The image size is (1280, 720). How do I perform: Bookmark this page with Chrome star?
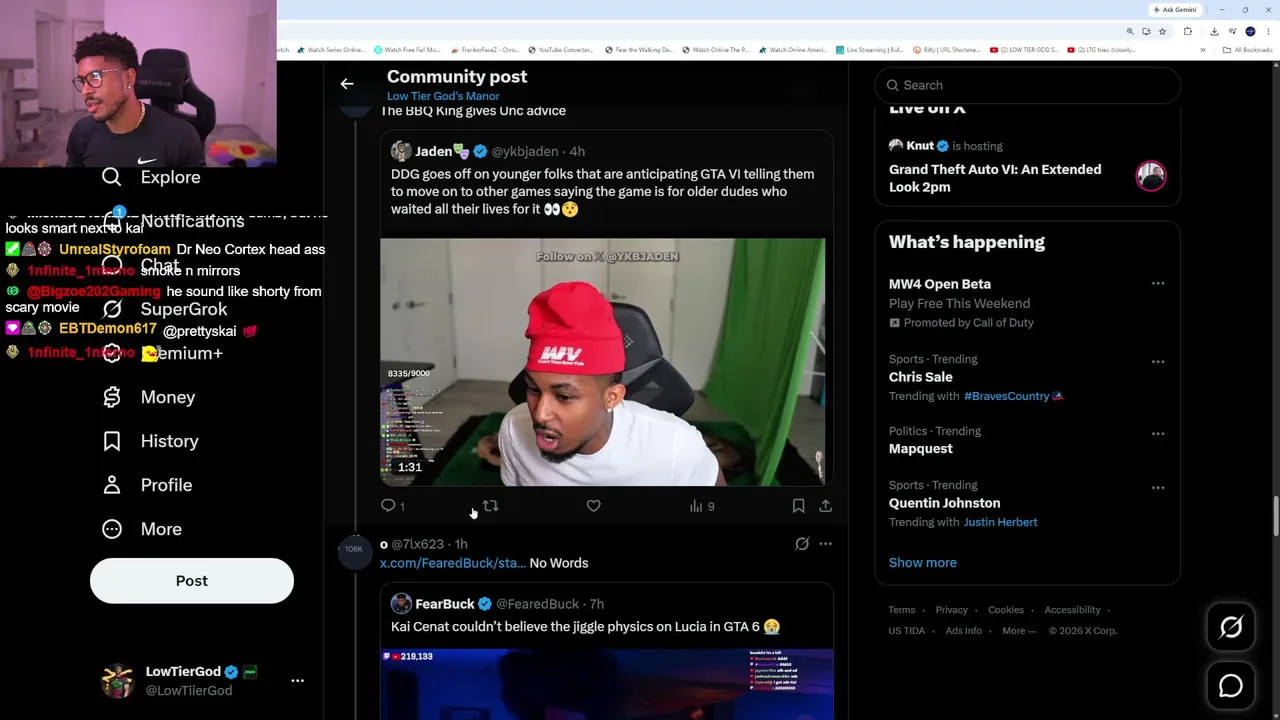point(1162,32)
